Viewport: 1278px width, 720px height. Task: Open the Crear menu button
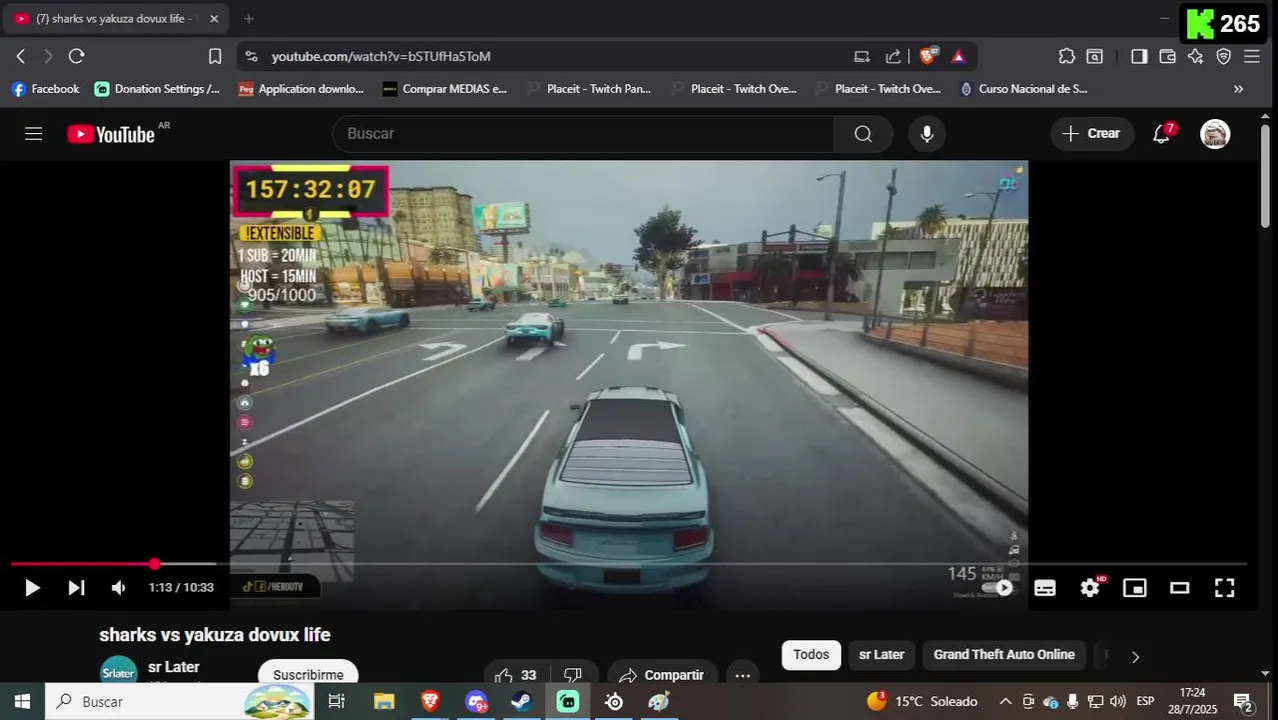(x=1092, y=134)
